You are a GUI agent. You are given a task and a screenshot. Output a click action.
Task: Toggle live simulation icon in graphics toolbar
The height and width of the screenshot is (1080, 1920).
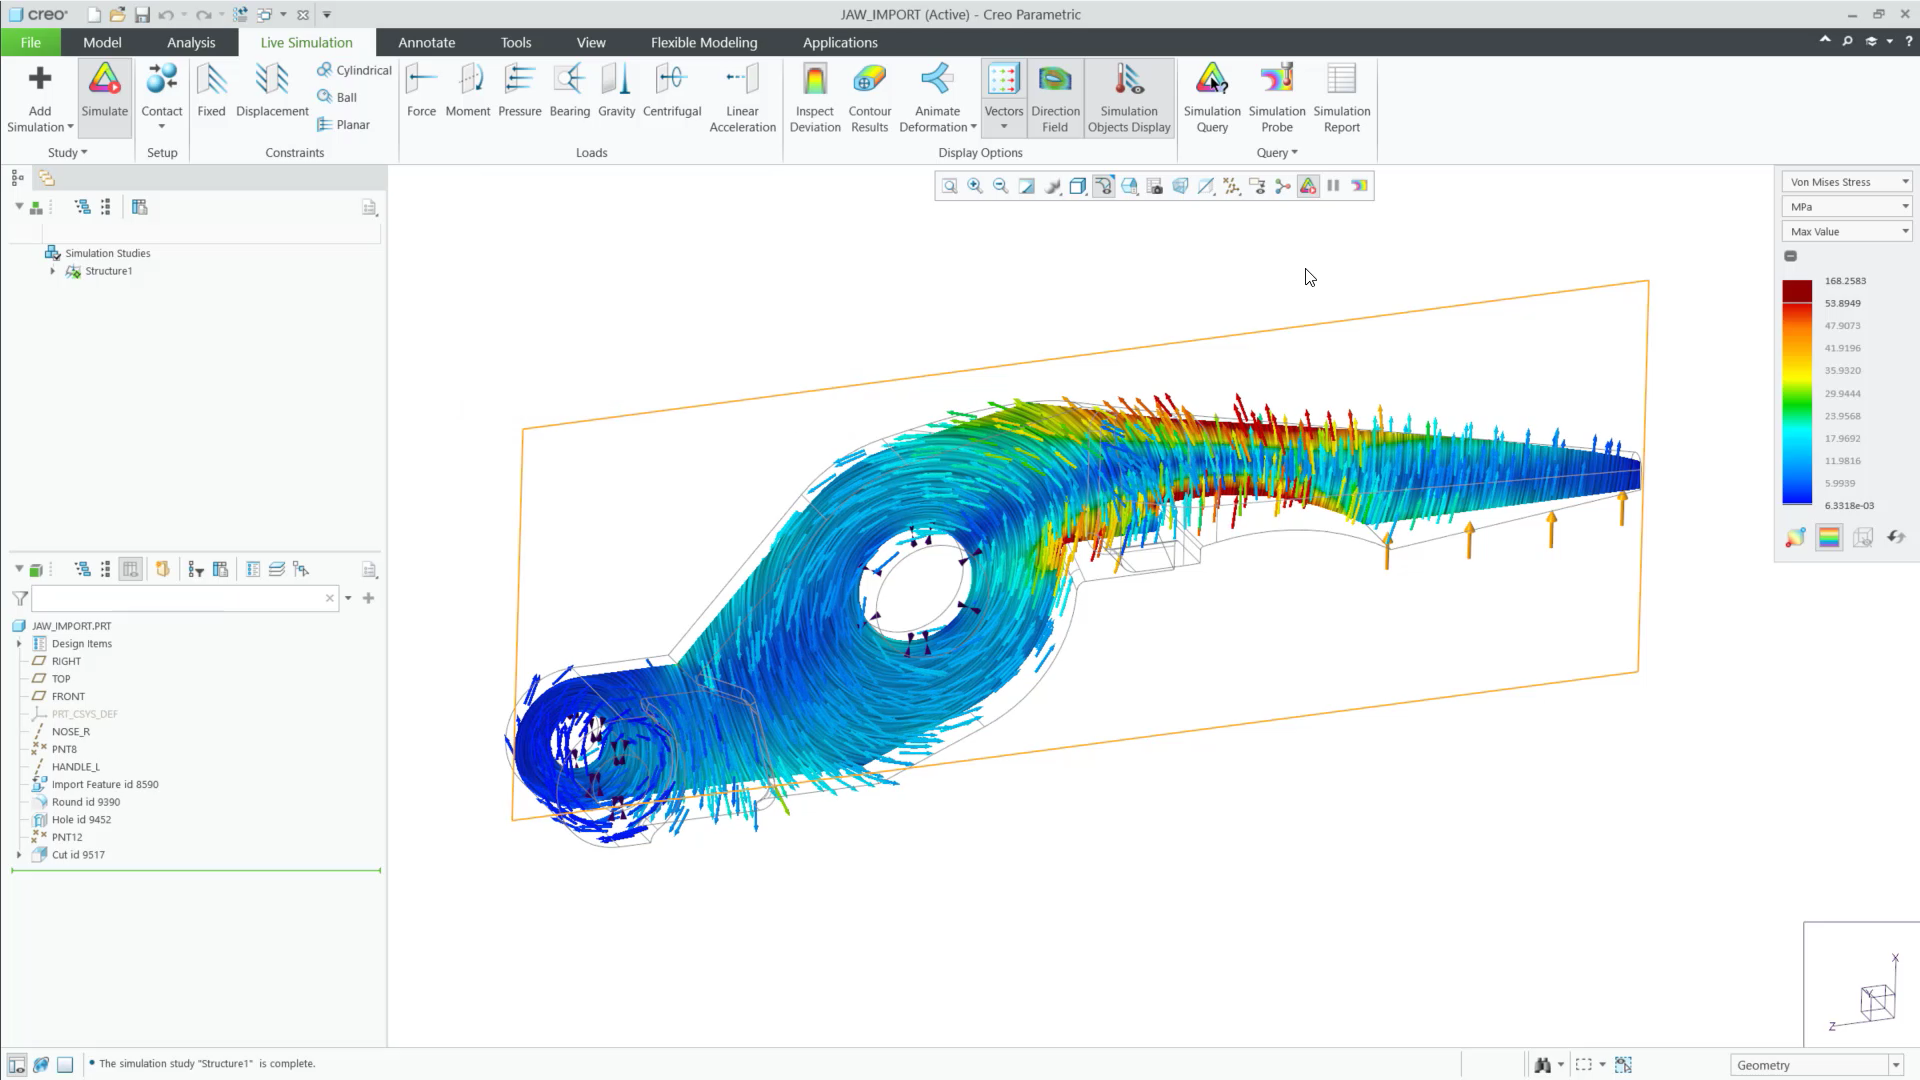pos(1308,186)
